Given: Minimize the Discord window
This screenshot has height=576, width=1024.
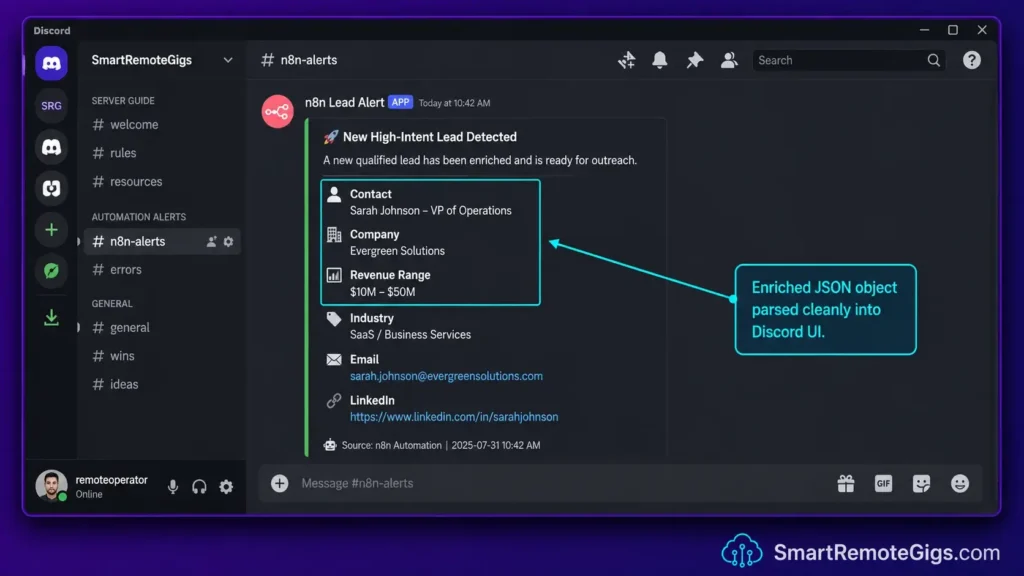Looking at the screenshot, I should [924, 30].
